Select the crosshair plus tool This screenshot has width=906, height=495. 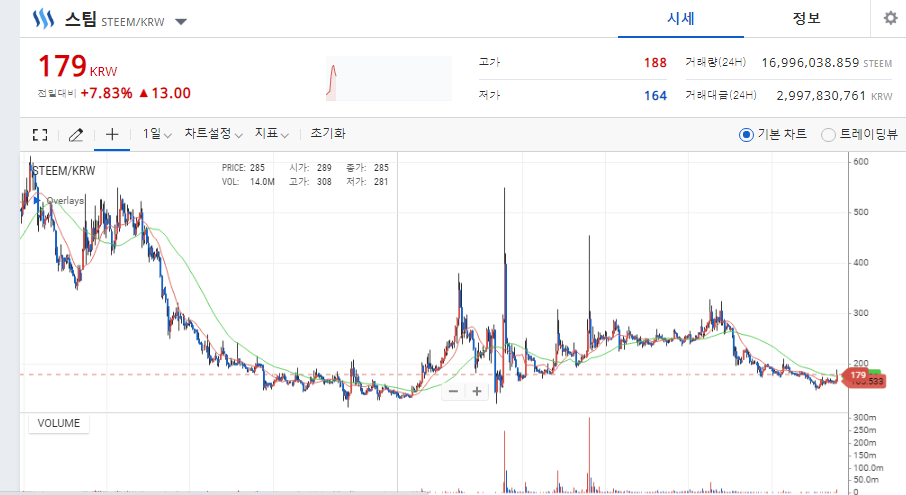[x=112, y=135]
